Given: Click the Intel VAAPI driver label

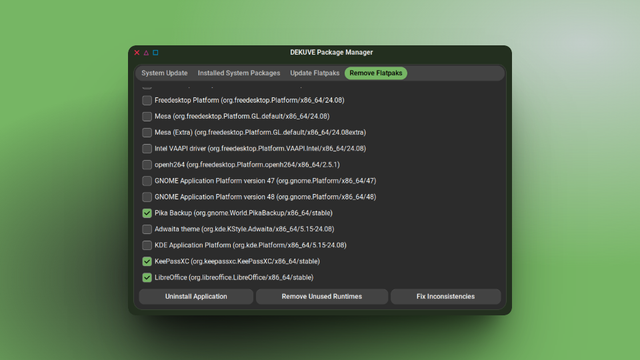Looking at the screenshot, I should 260,148.
